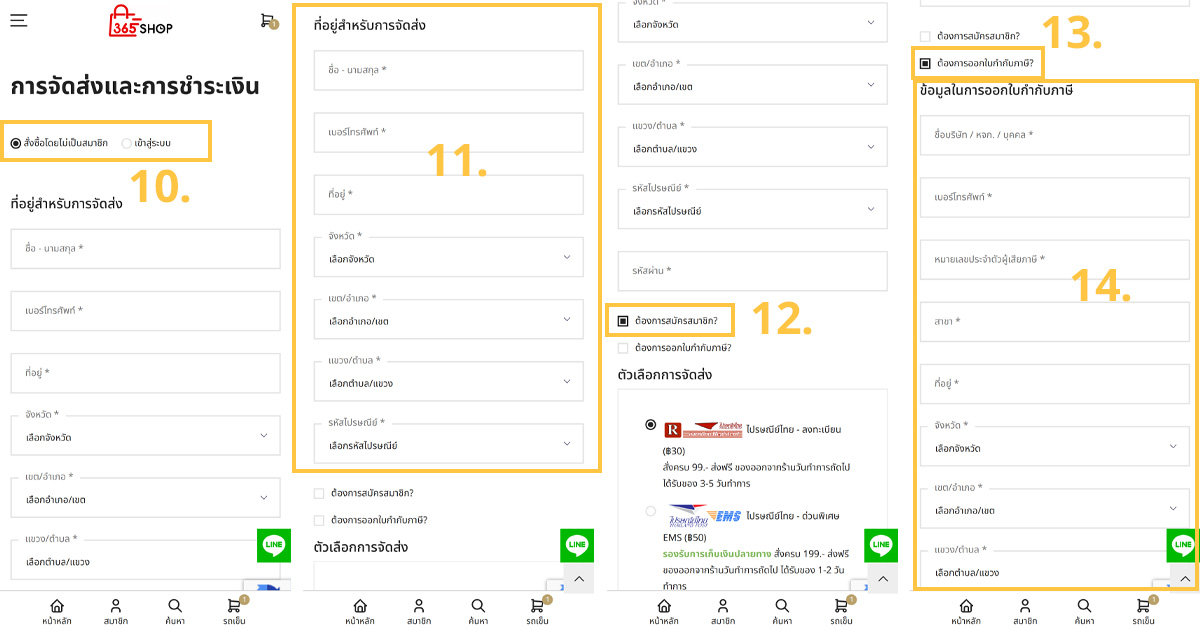Open the รหัสไปรษณีย์ dropdown above the password field
1200x630 pixels.
(752, 210)
